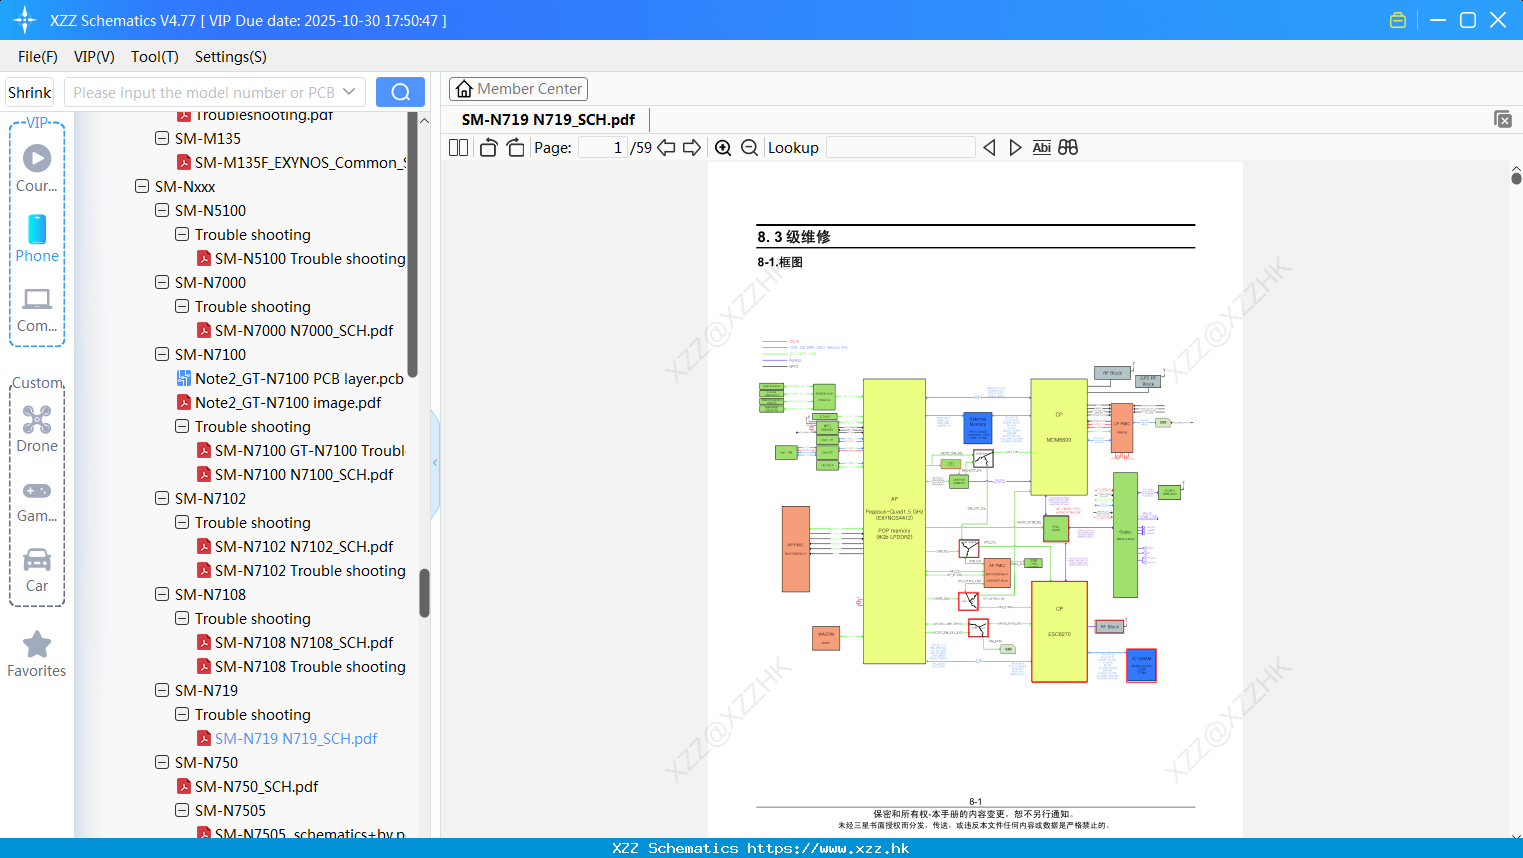Open SM-N7102 Trouble shooting file

tap(310, 570)
